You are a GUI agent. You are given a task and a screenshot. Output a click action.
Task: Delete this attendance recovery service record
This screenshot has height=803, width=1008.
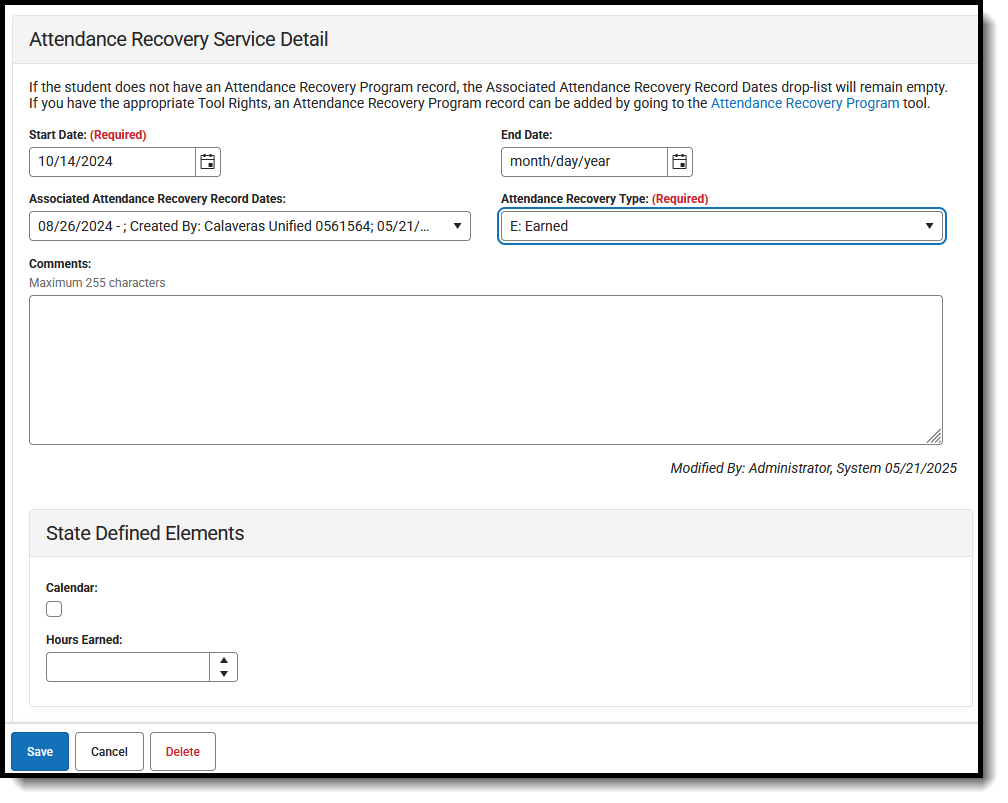(183, 752)
